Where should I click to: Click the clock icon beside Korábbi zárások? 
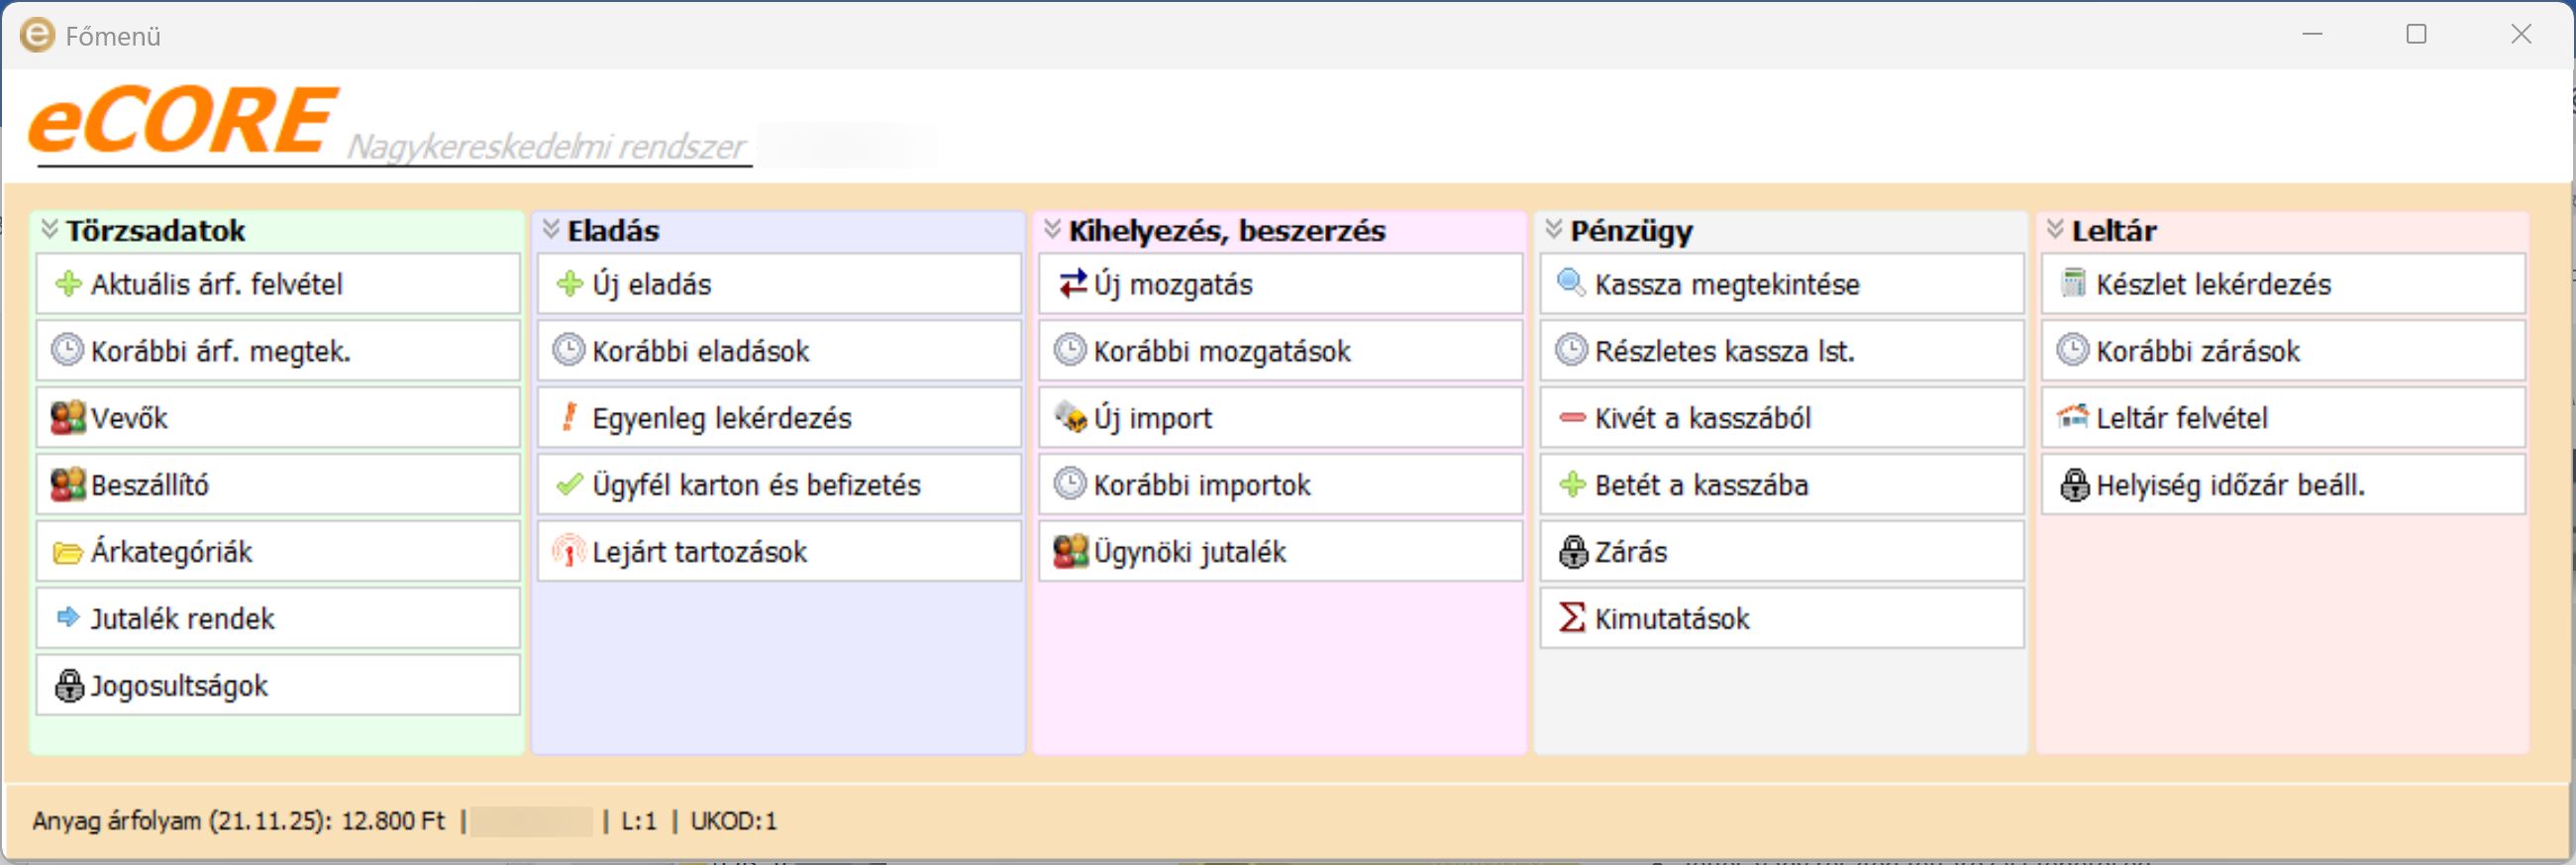coord(2073,351)
